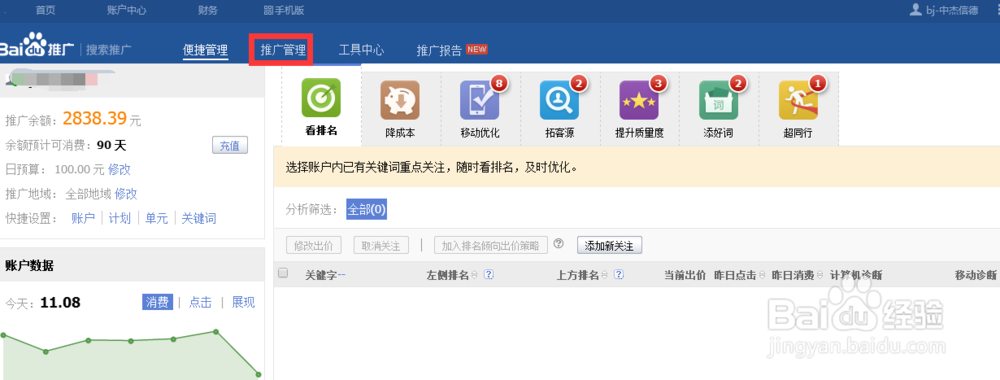Show 展现 data in account chart

243,302
